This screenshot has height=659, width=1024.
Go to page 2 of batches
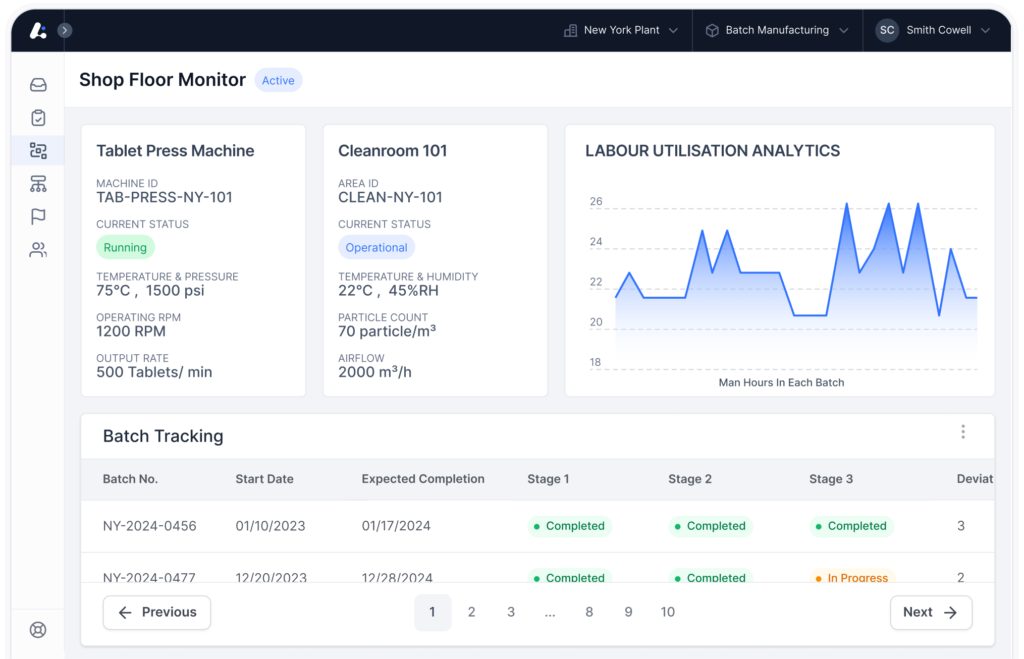[472, 612]
